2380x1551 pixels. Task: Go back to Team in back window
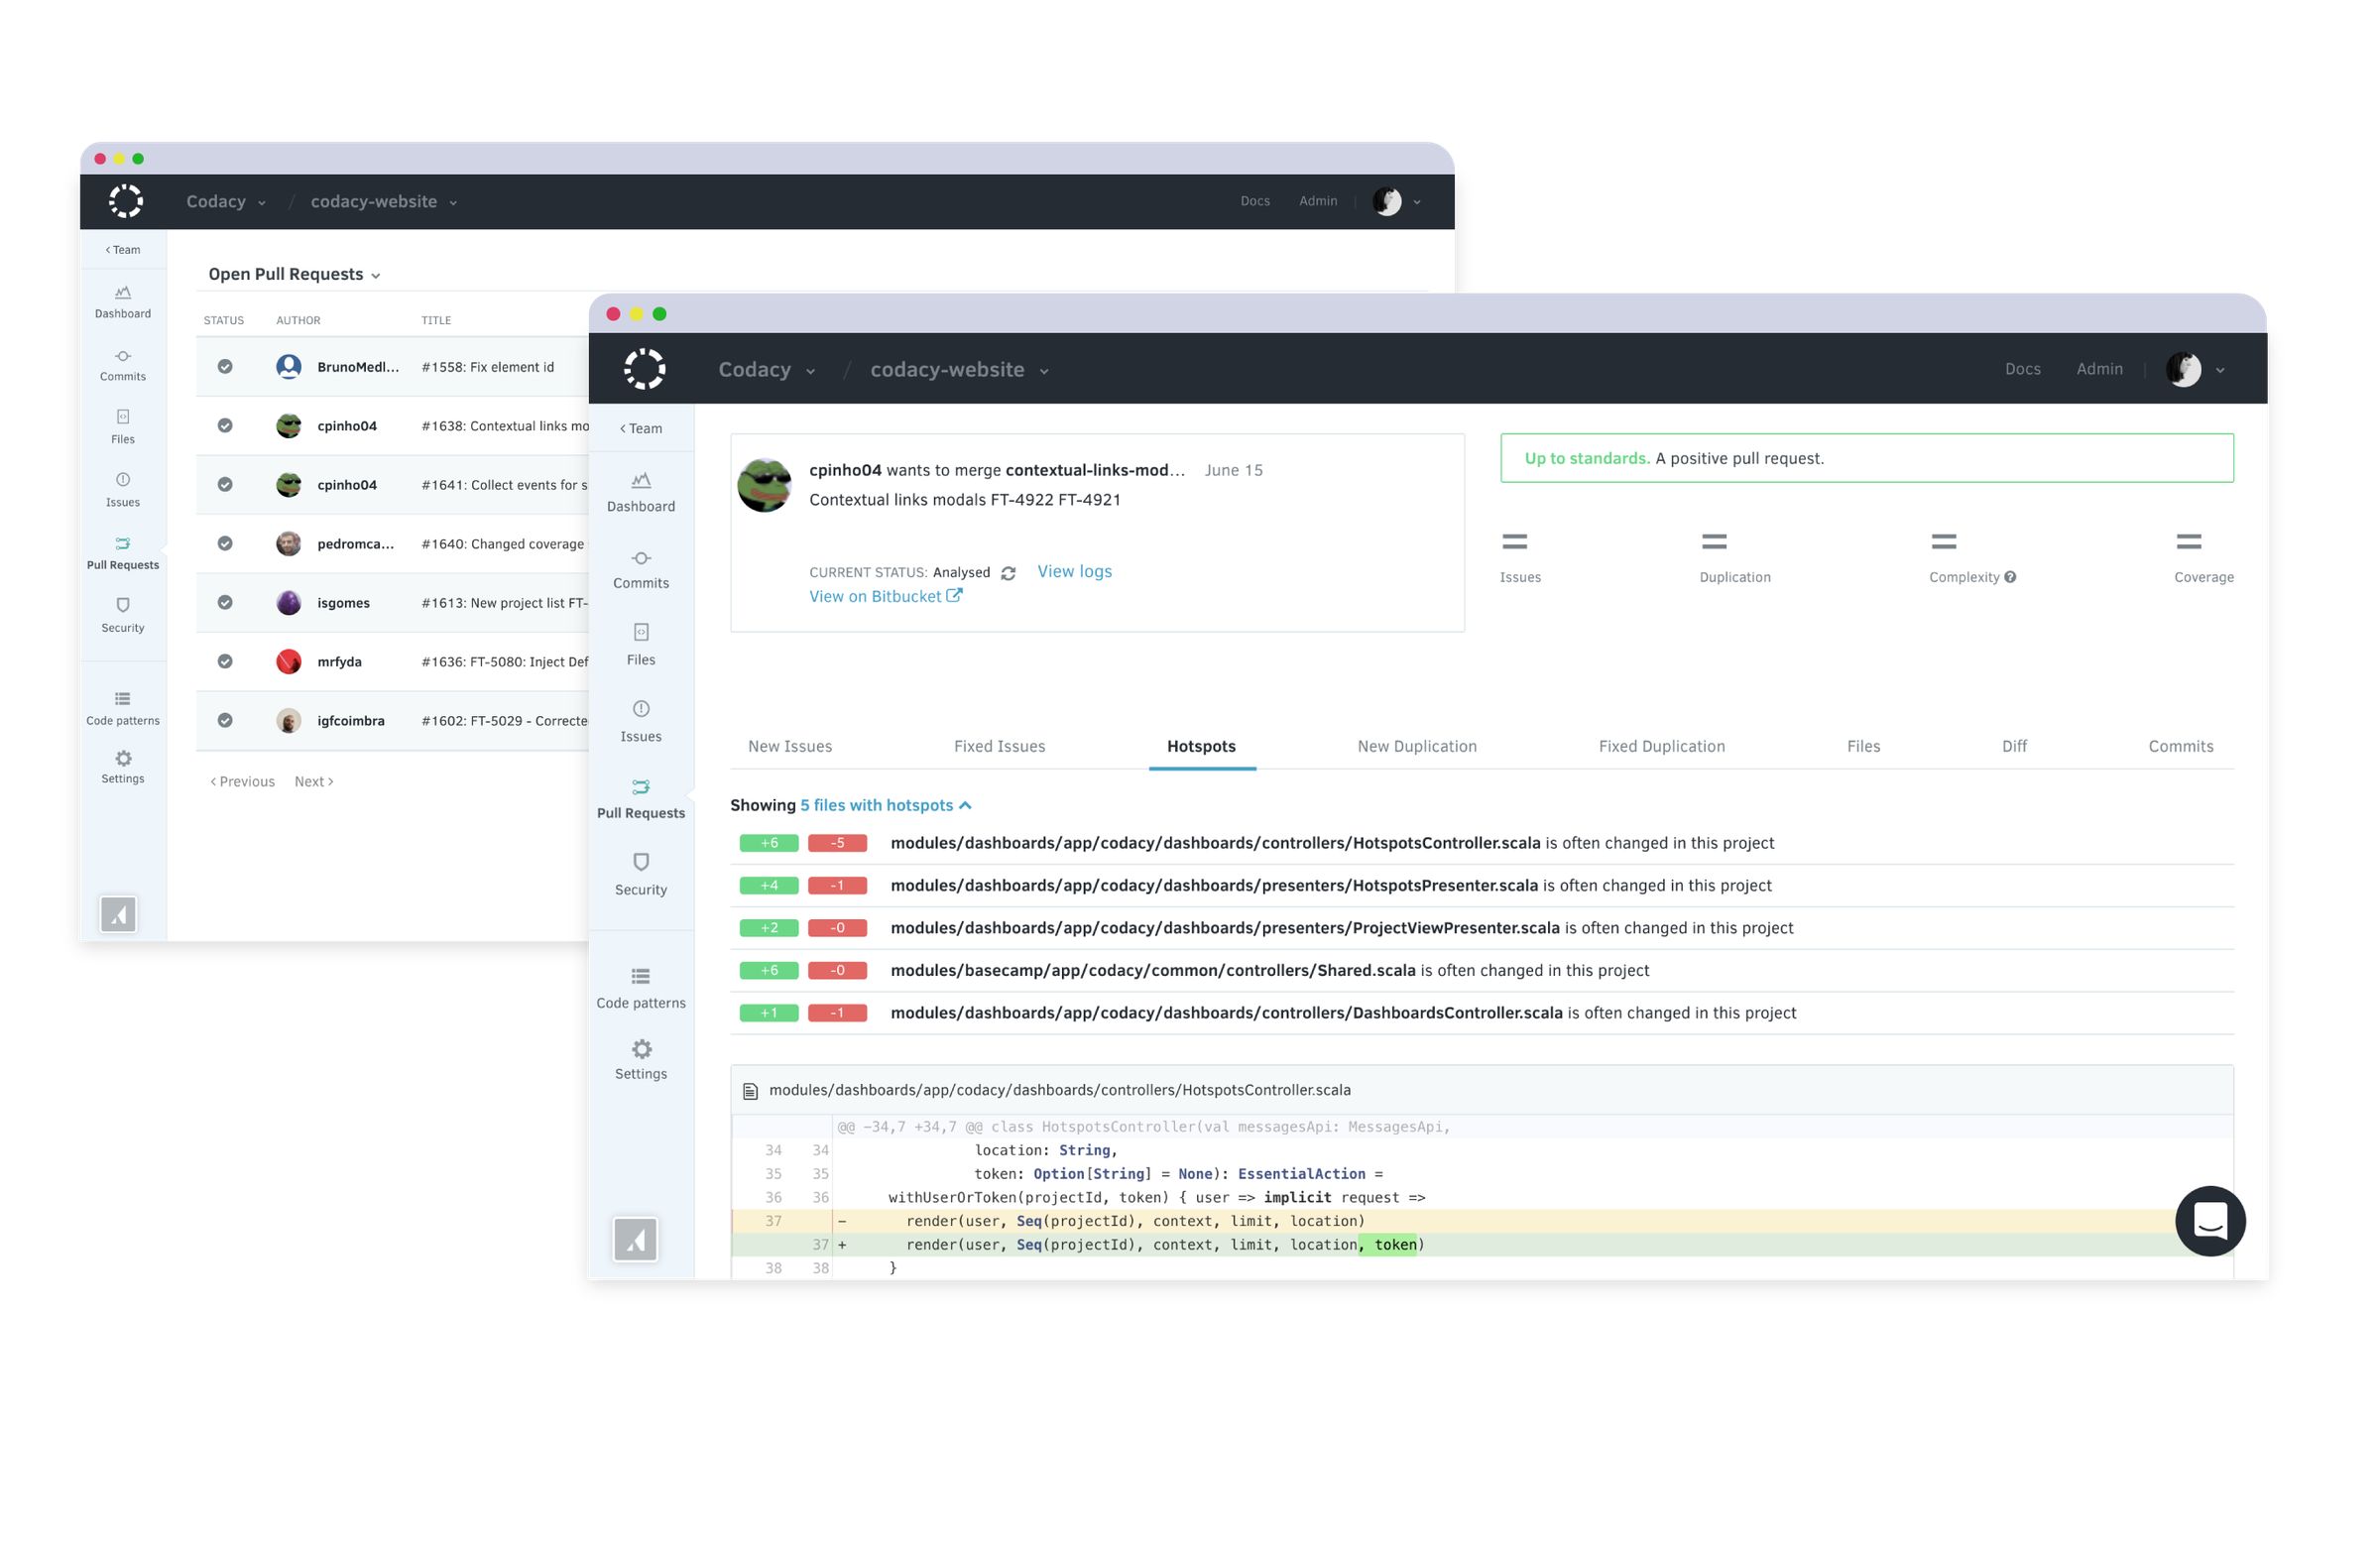123,250
